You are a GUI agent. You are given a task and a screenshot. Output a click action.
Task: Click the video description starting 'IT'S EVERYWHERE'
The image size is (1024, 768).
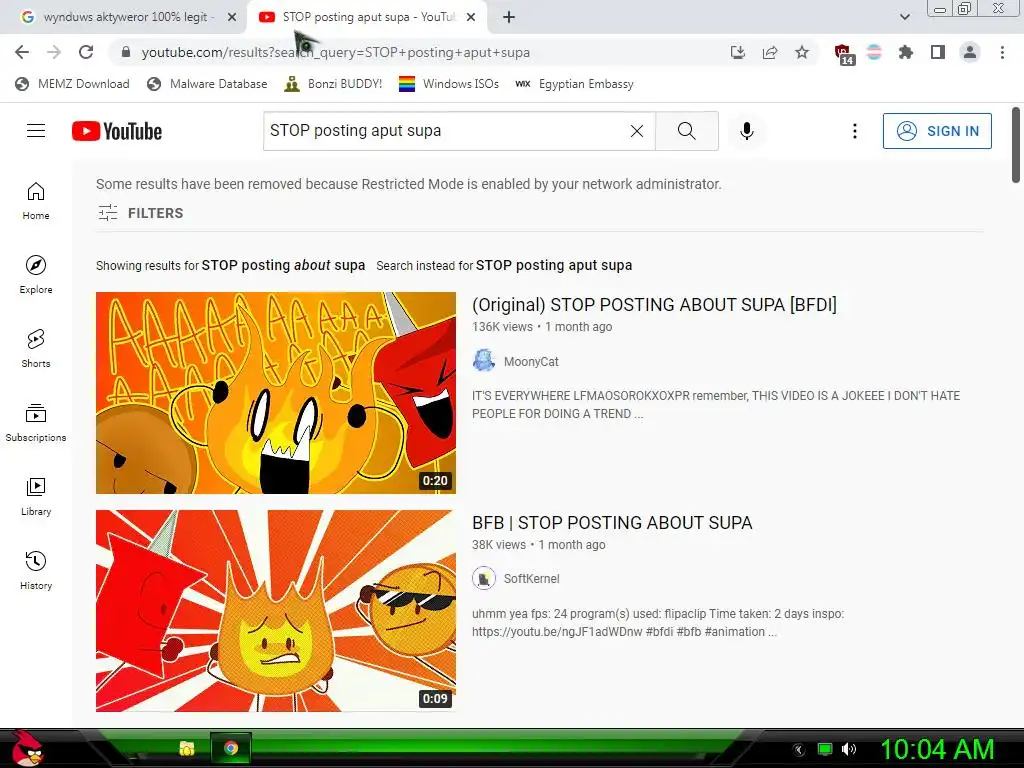[x=716, y=404]
